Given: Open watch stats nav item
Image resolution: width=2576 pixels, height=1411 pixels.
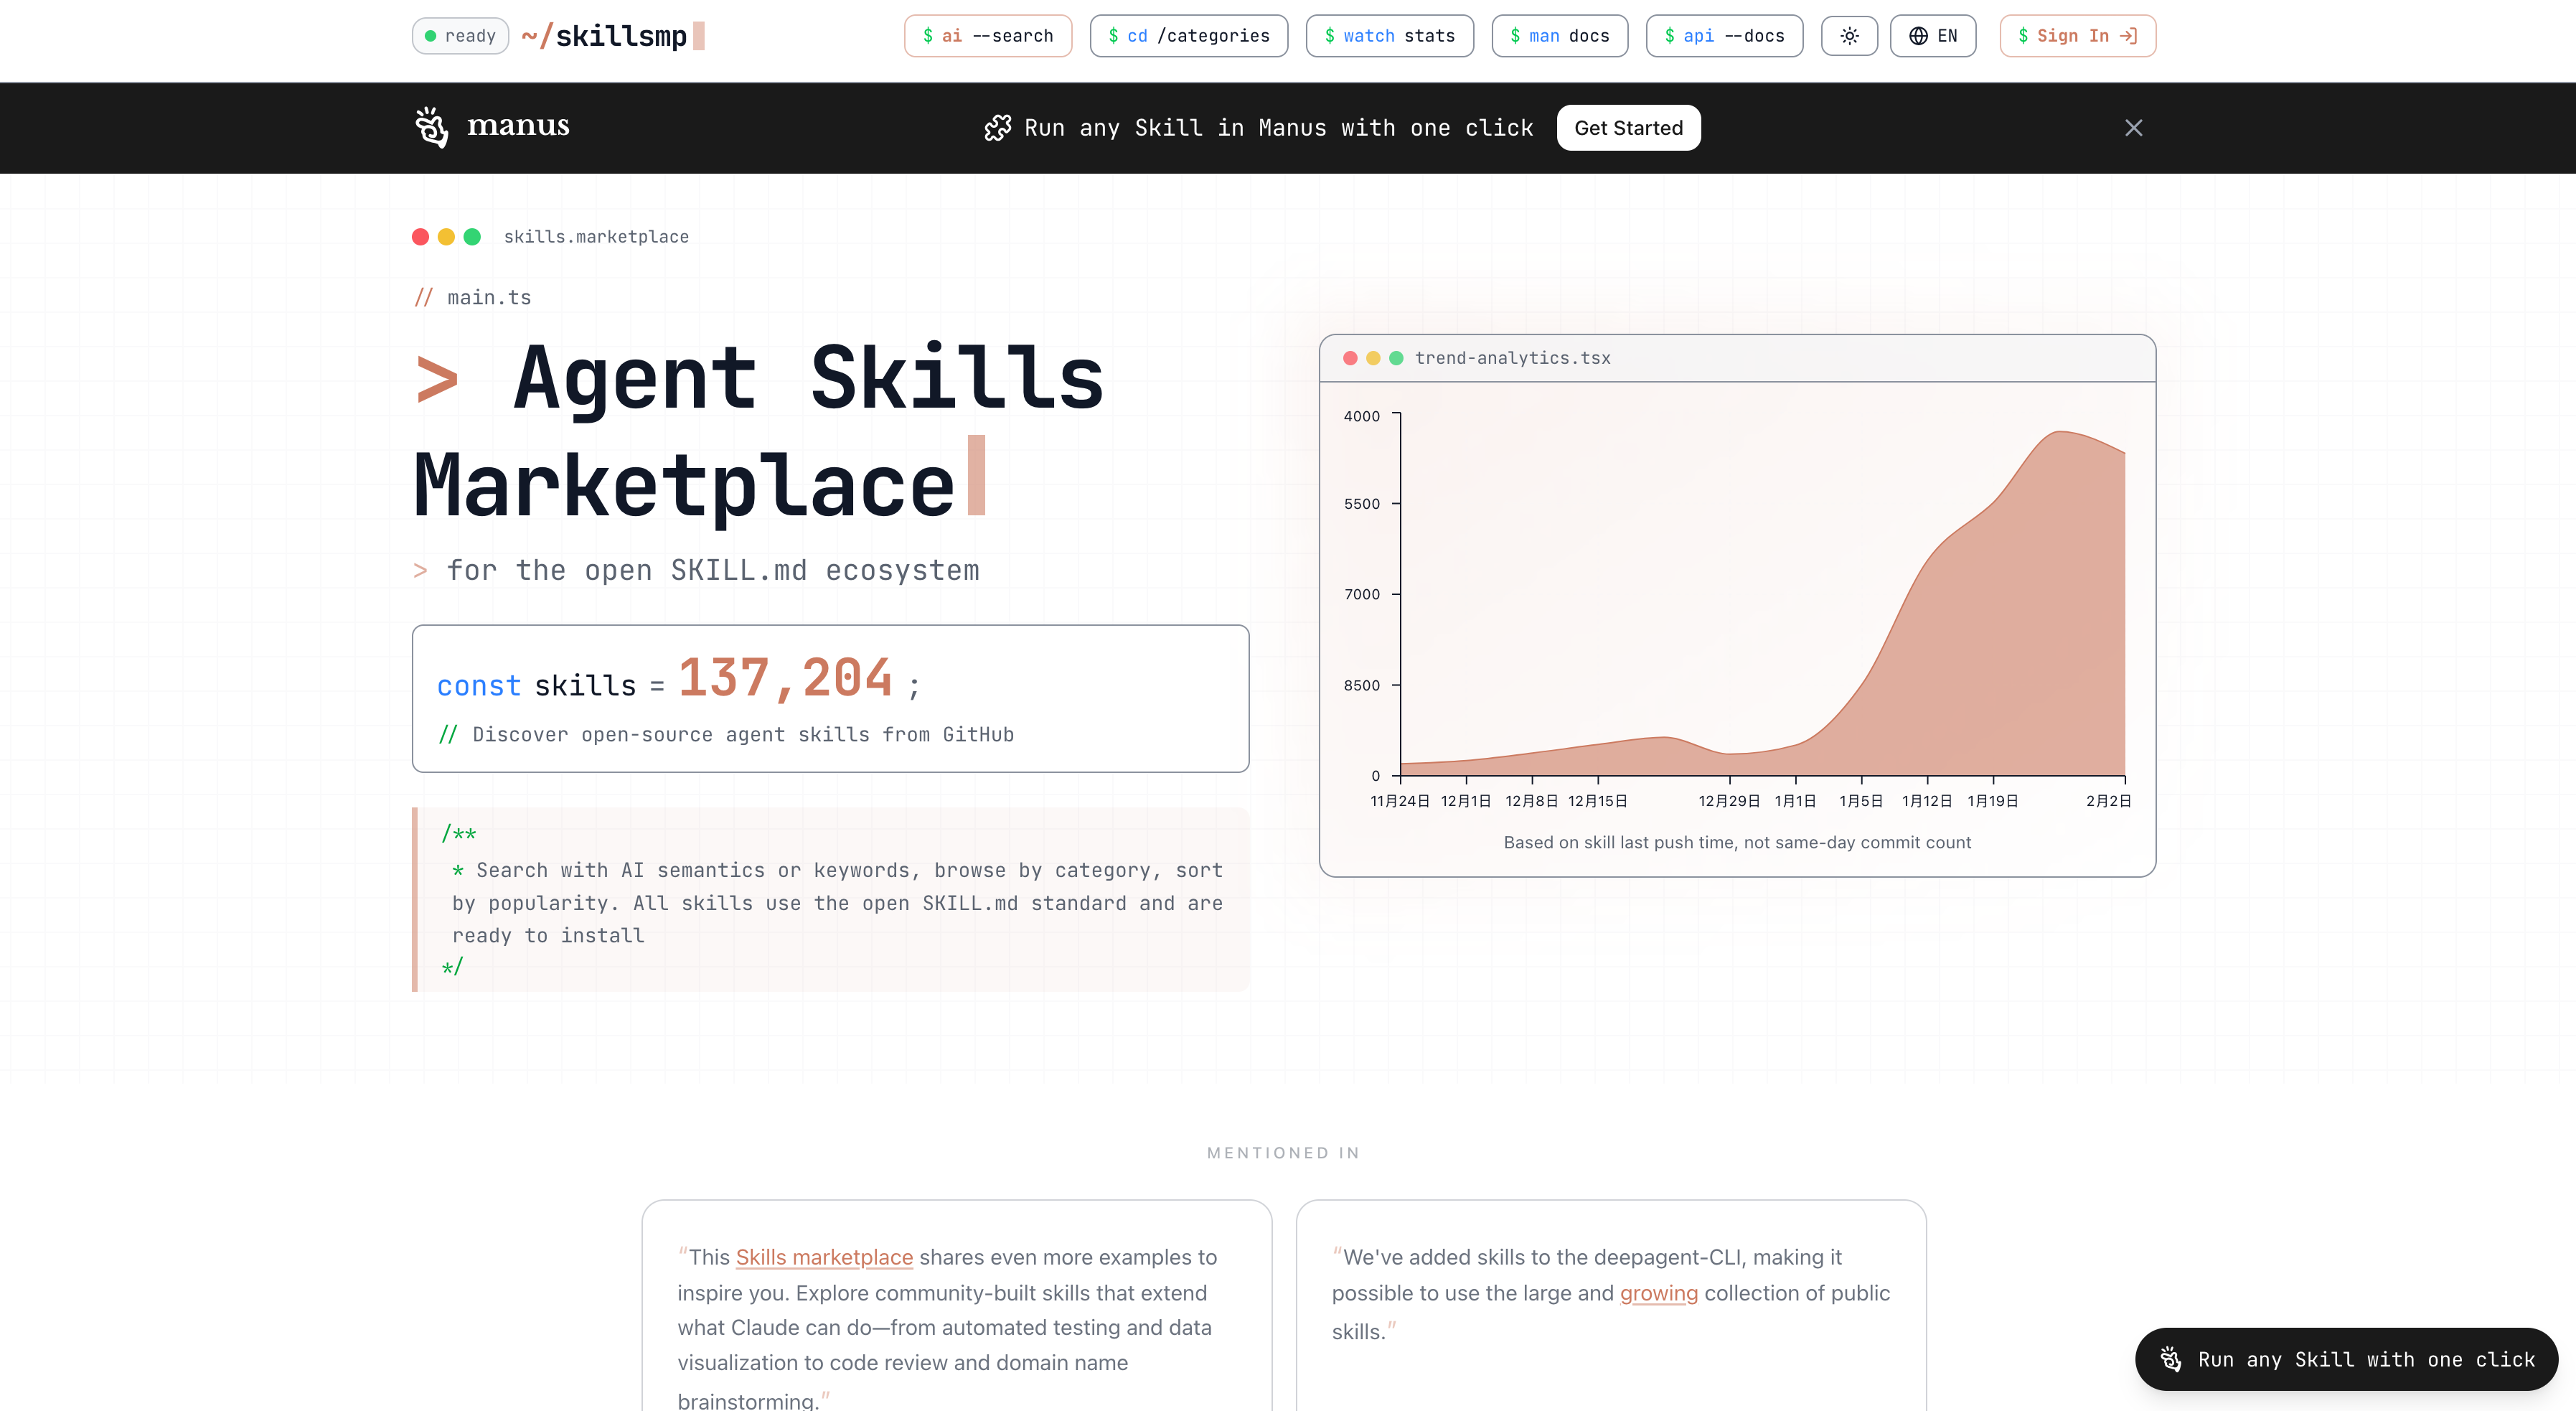Looking at the screenshot, I should [1389, 36].
